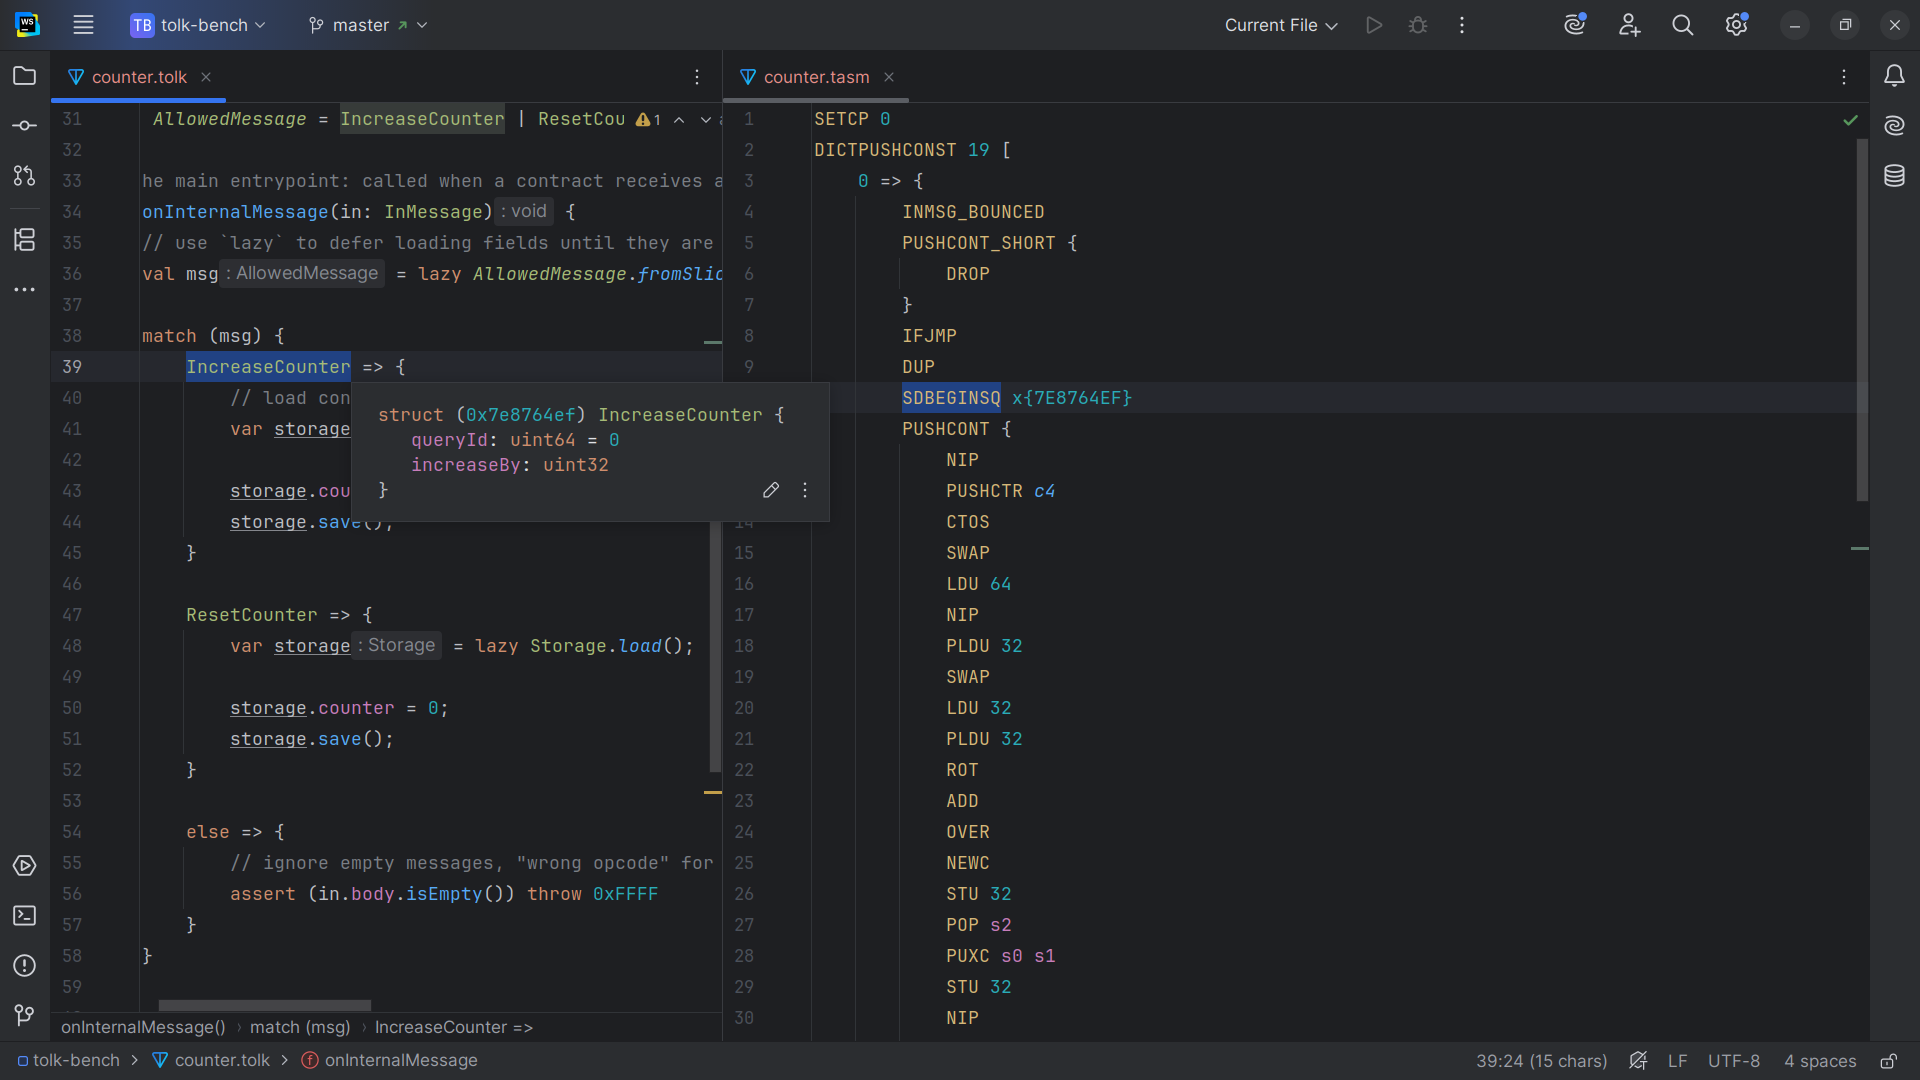This screenshot has width=1920, height=1080.
Task: Open more run actions menu
Action: 1462,25
